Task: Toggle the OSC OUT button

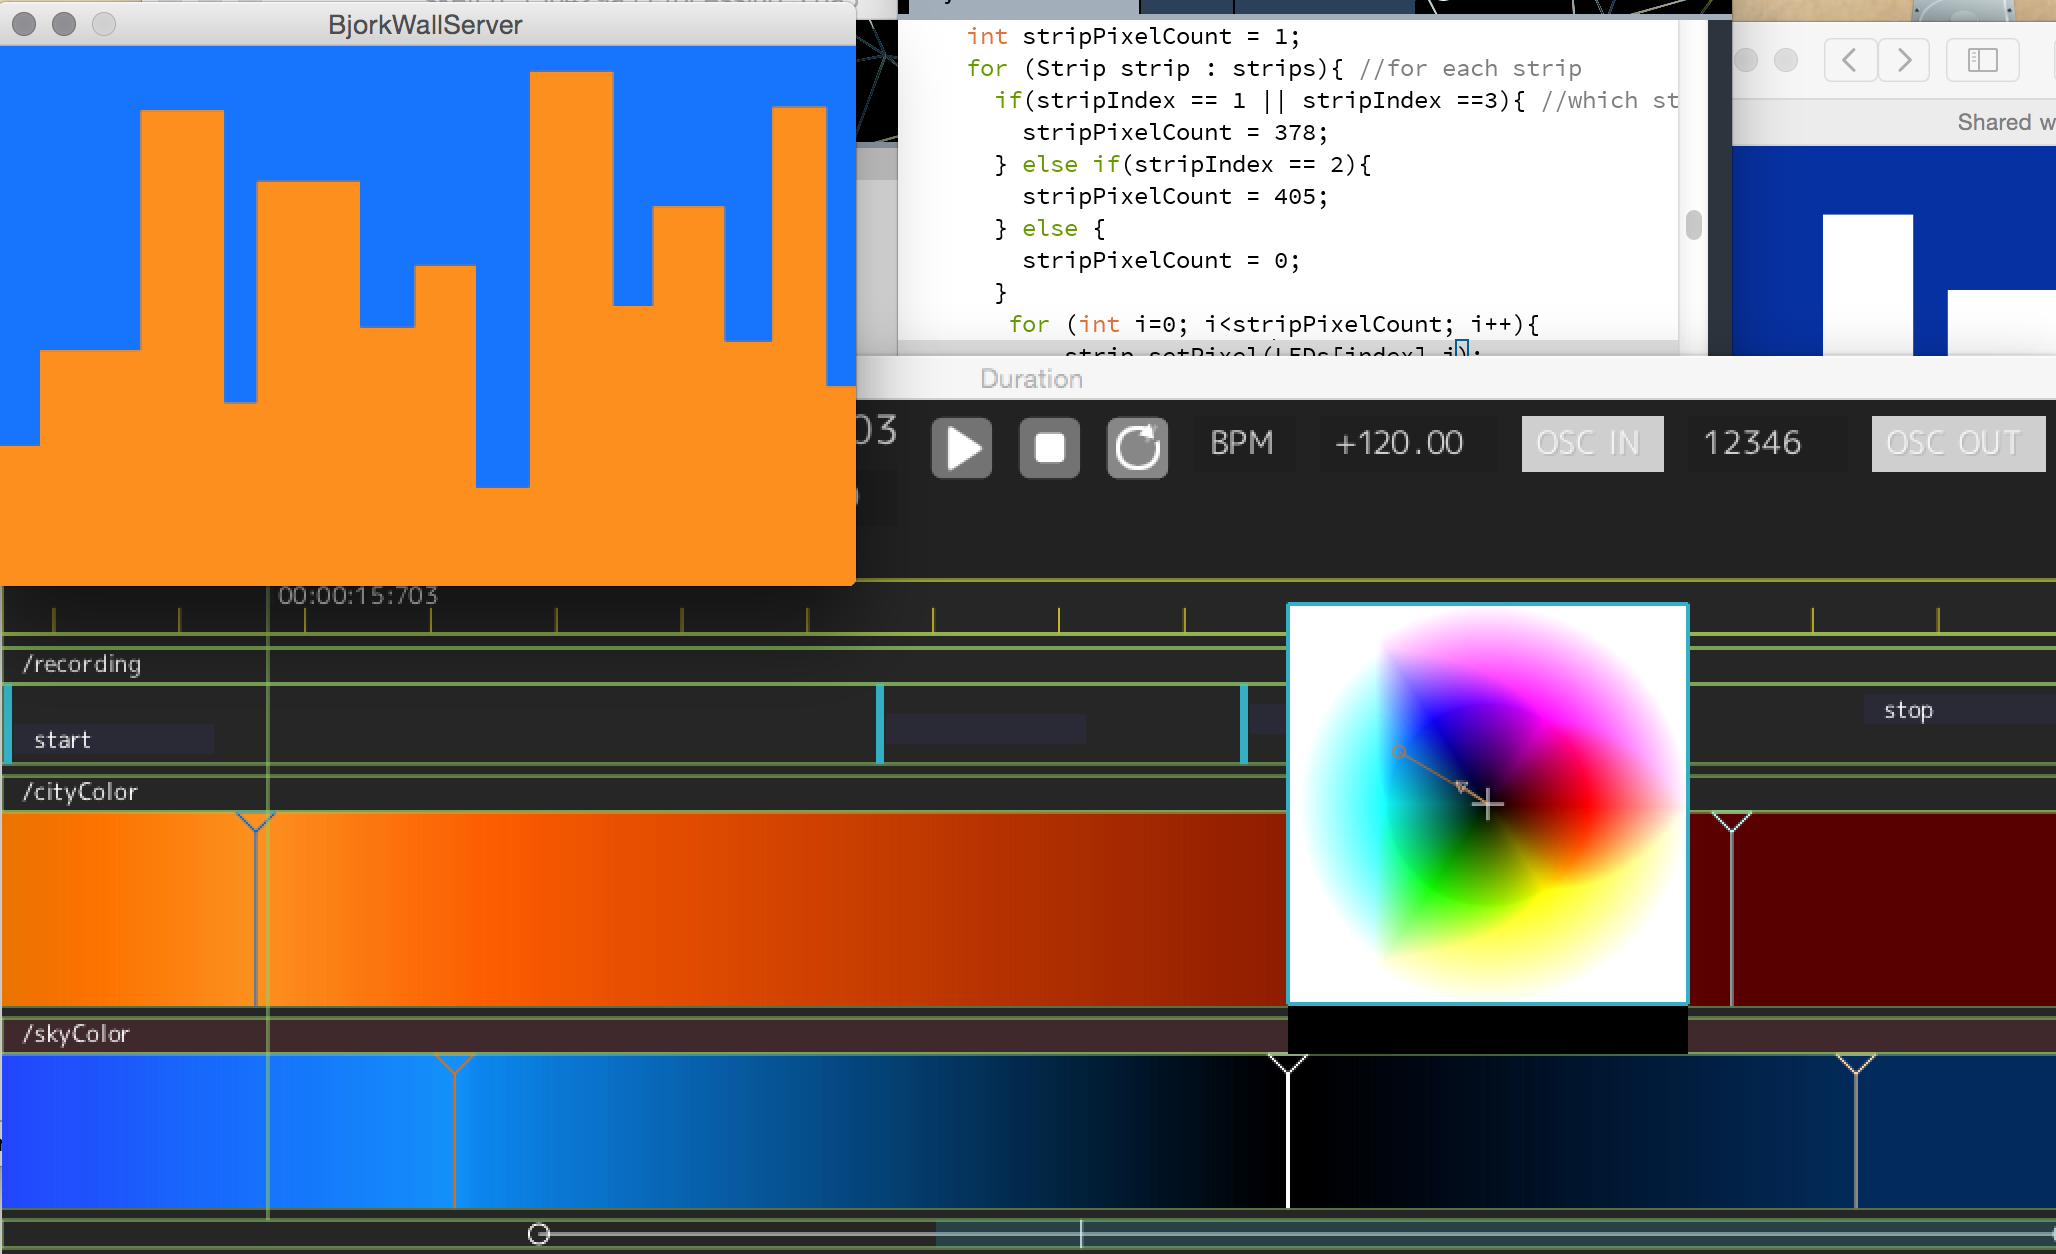Action: tap(1957, 443)
